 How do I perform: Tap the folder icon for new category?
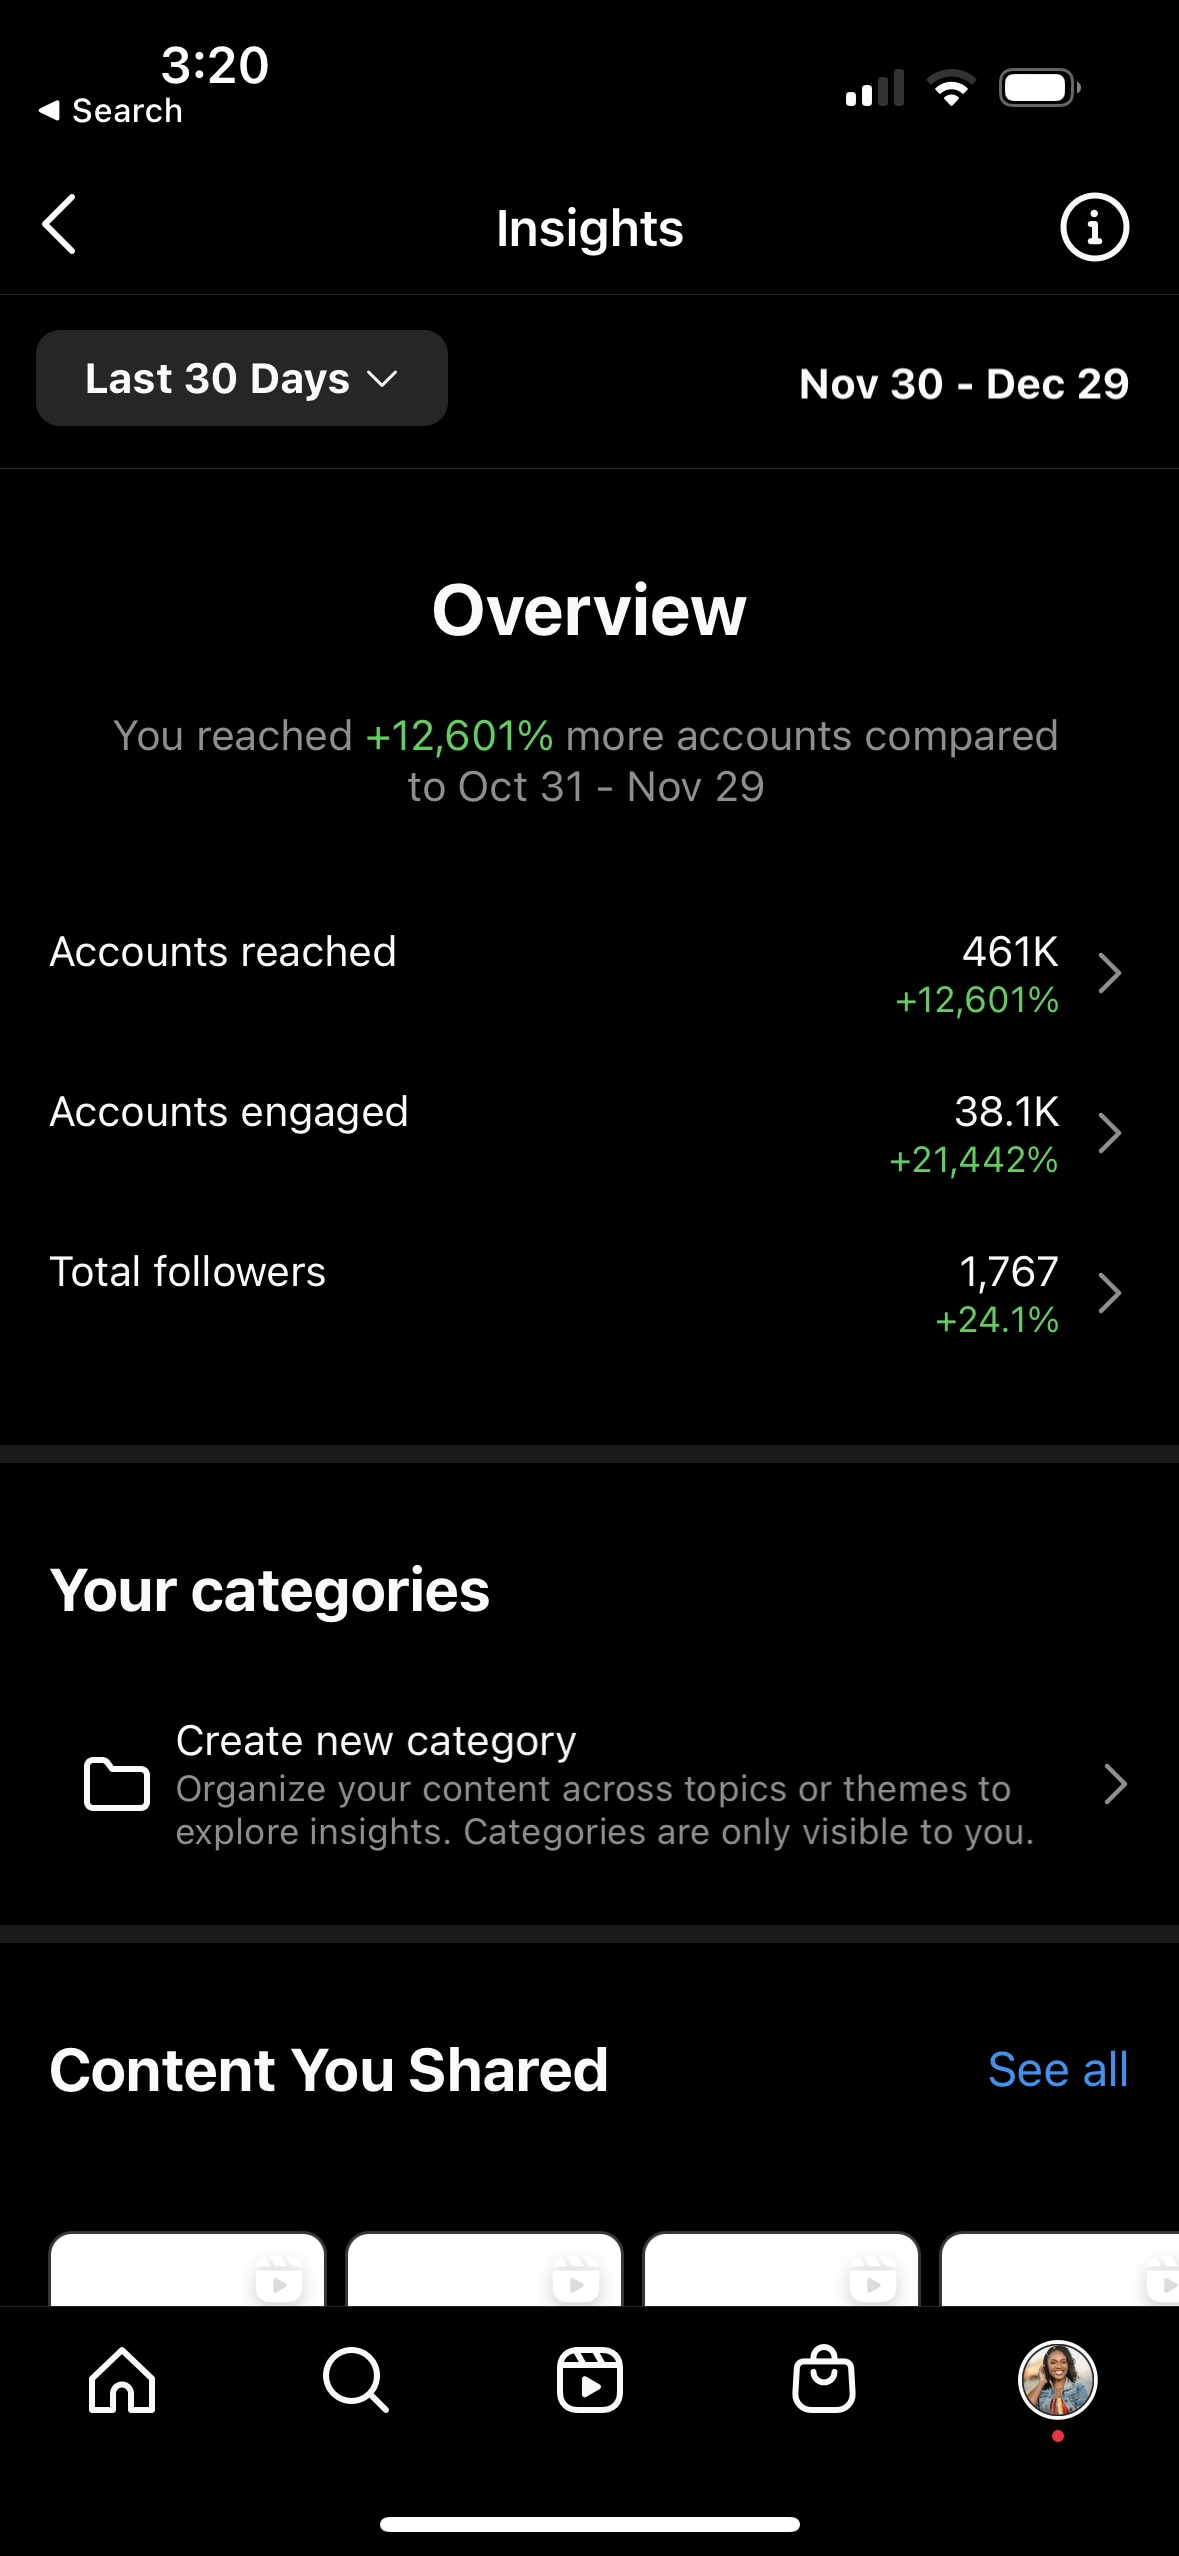[116, 1784]
